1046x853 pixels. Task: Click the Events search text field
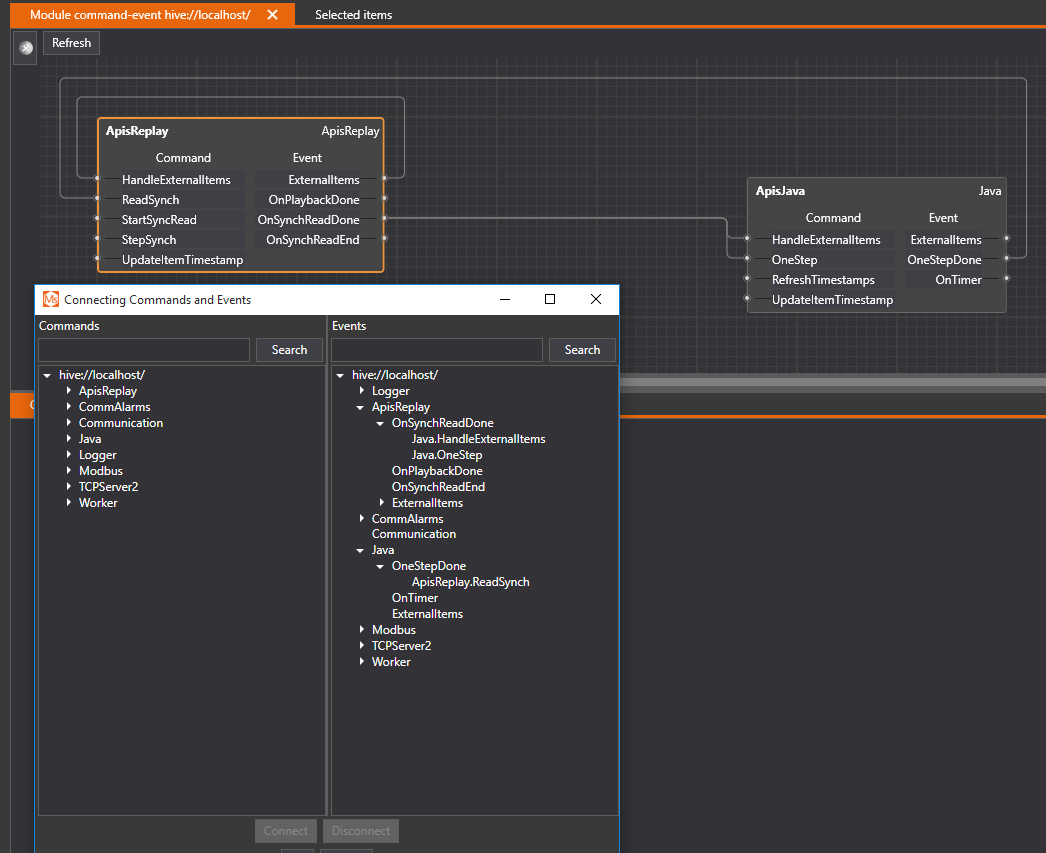coord(436,350)
